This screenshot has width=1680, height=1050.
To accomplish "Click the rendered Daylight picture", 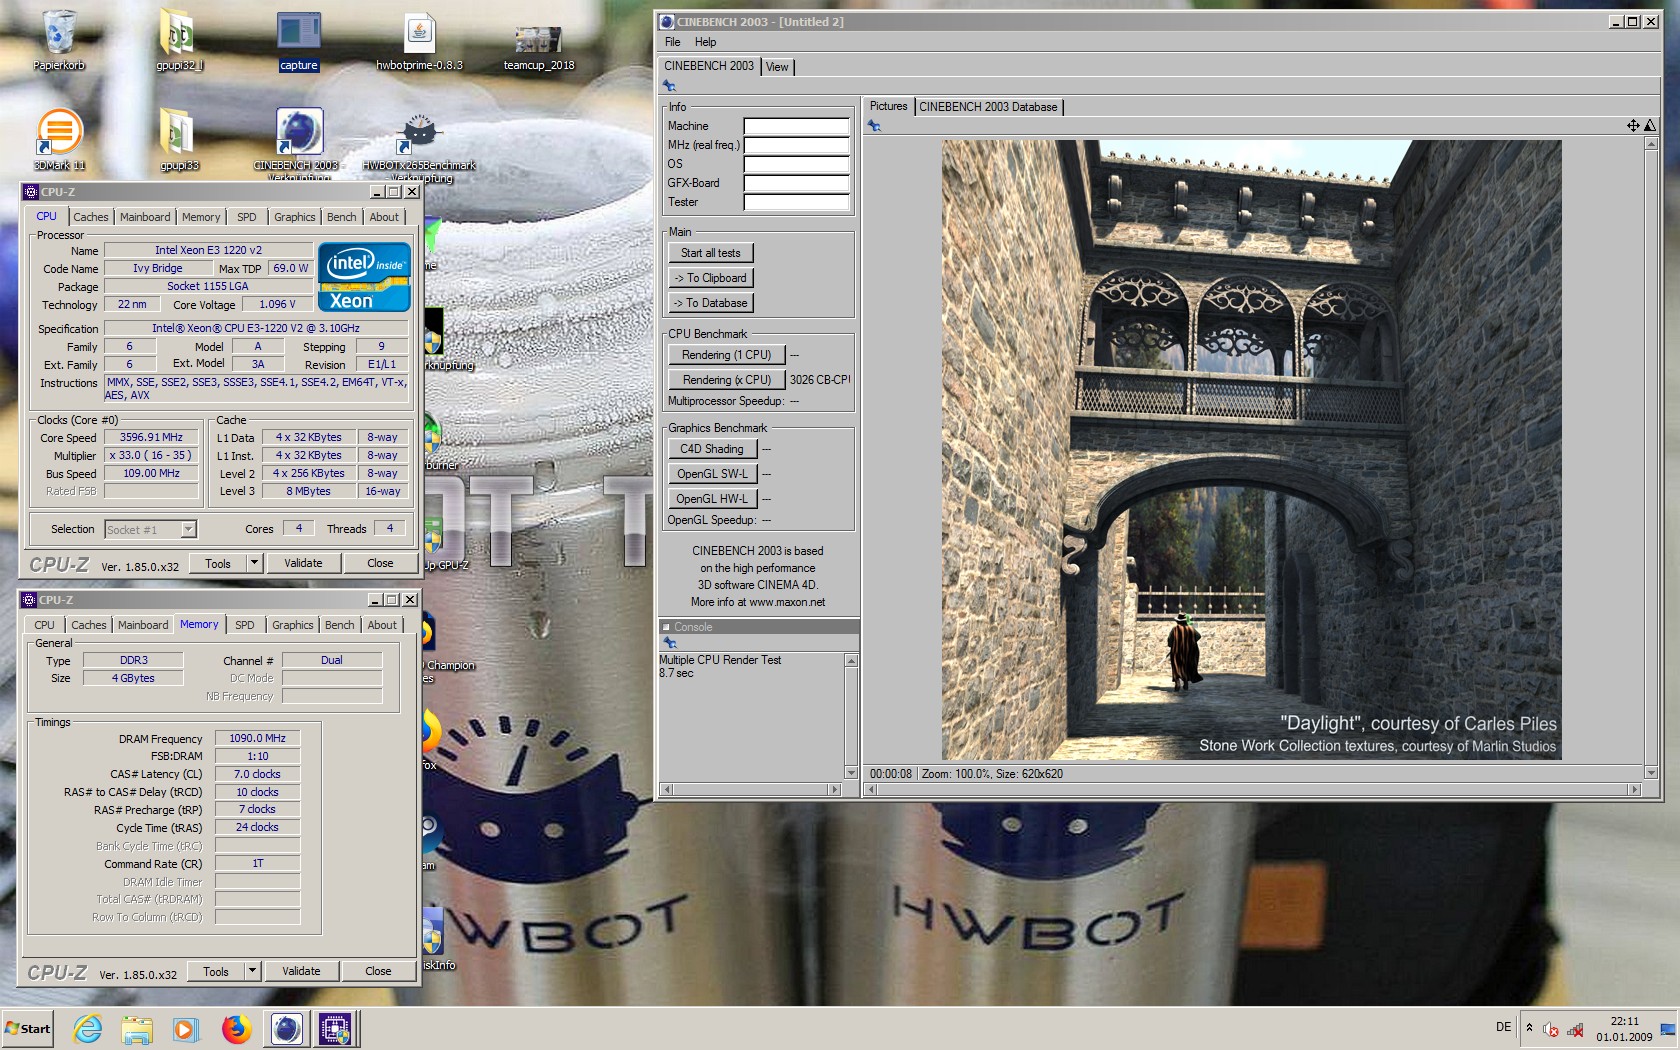I will tap(1251, 450).
